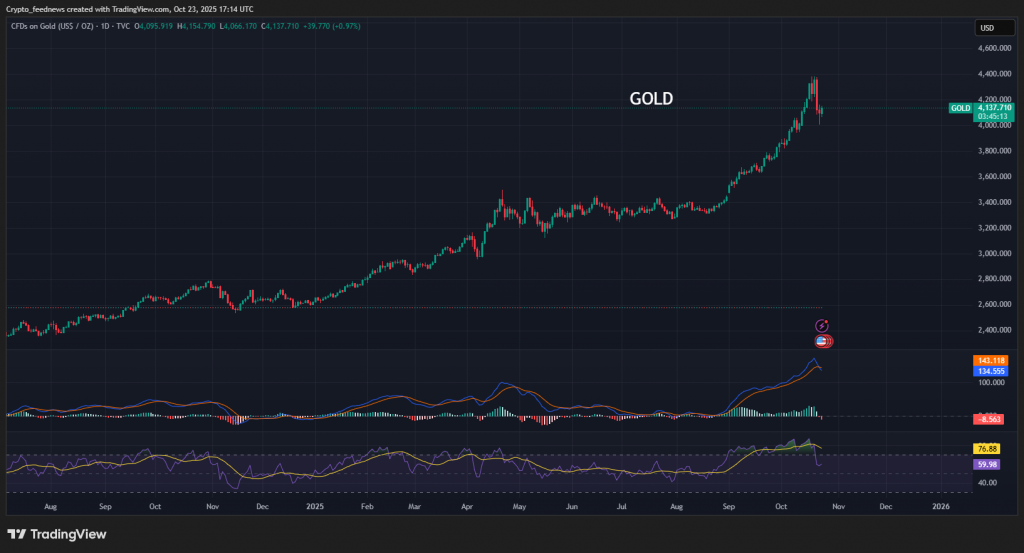Click the 3,400.000 price axis label
1024x553 pixels.
(x=994, y=202)
